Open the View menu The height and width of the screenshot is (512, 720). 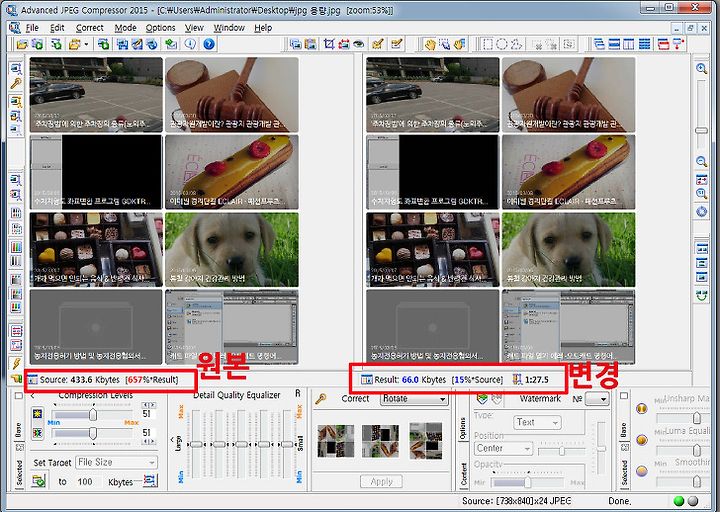194,28
